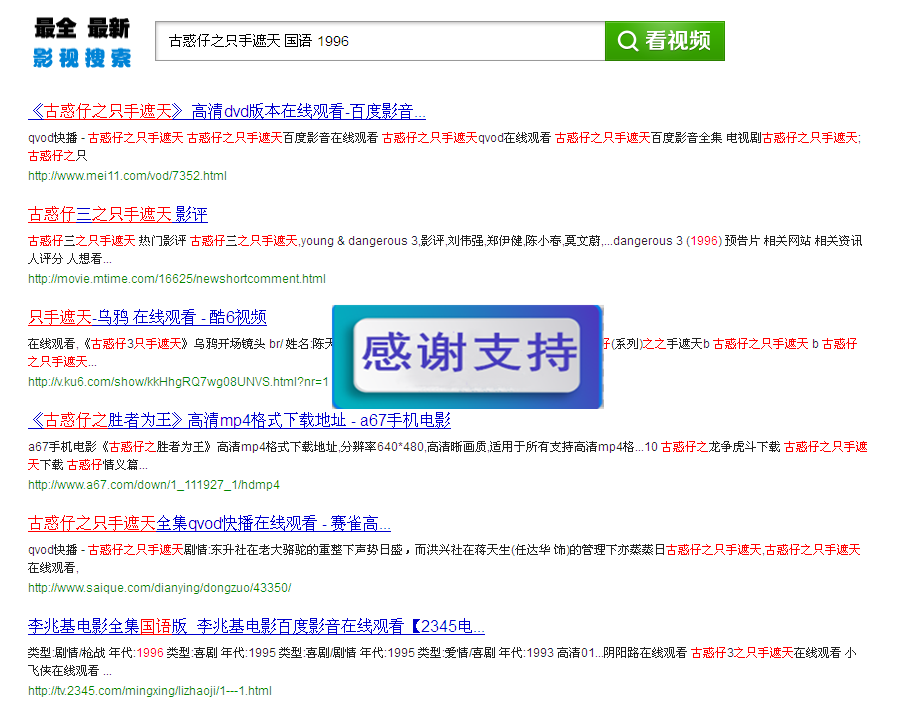Click the snippet starting a67手机电影《古惑仔之胜者为王》

(447, 456)
